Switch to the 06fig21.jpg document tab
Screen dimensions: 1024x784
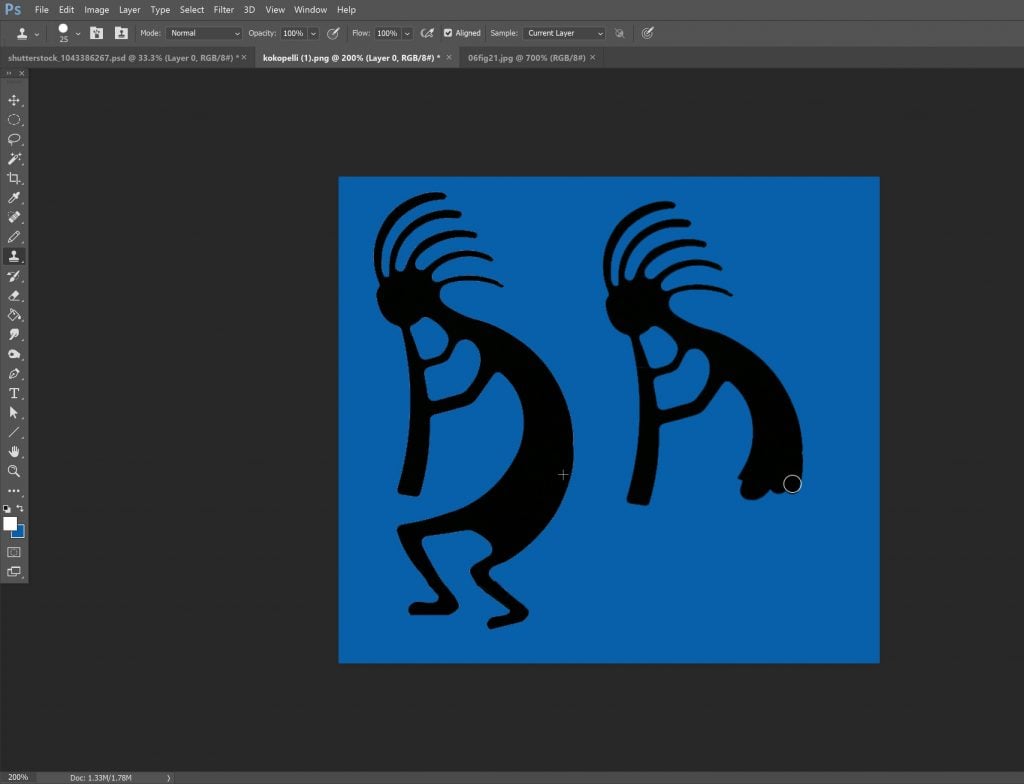click(x=525, y=57)
